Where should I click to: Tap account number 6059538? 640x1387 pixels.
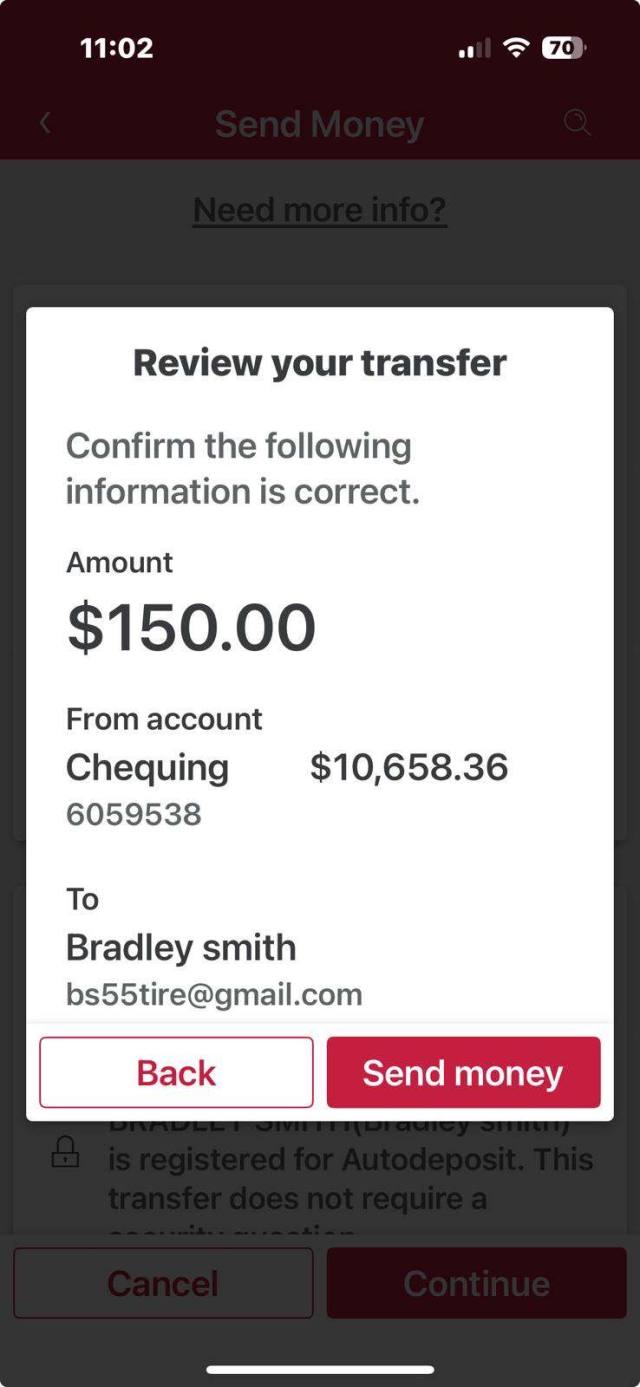(x=134, y=815)
